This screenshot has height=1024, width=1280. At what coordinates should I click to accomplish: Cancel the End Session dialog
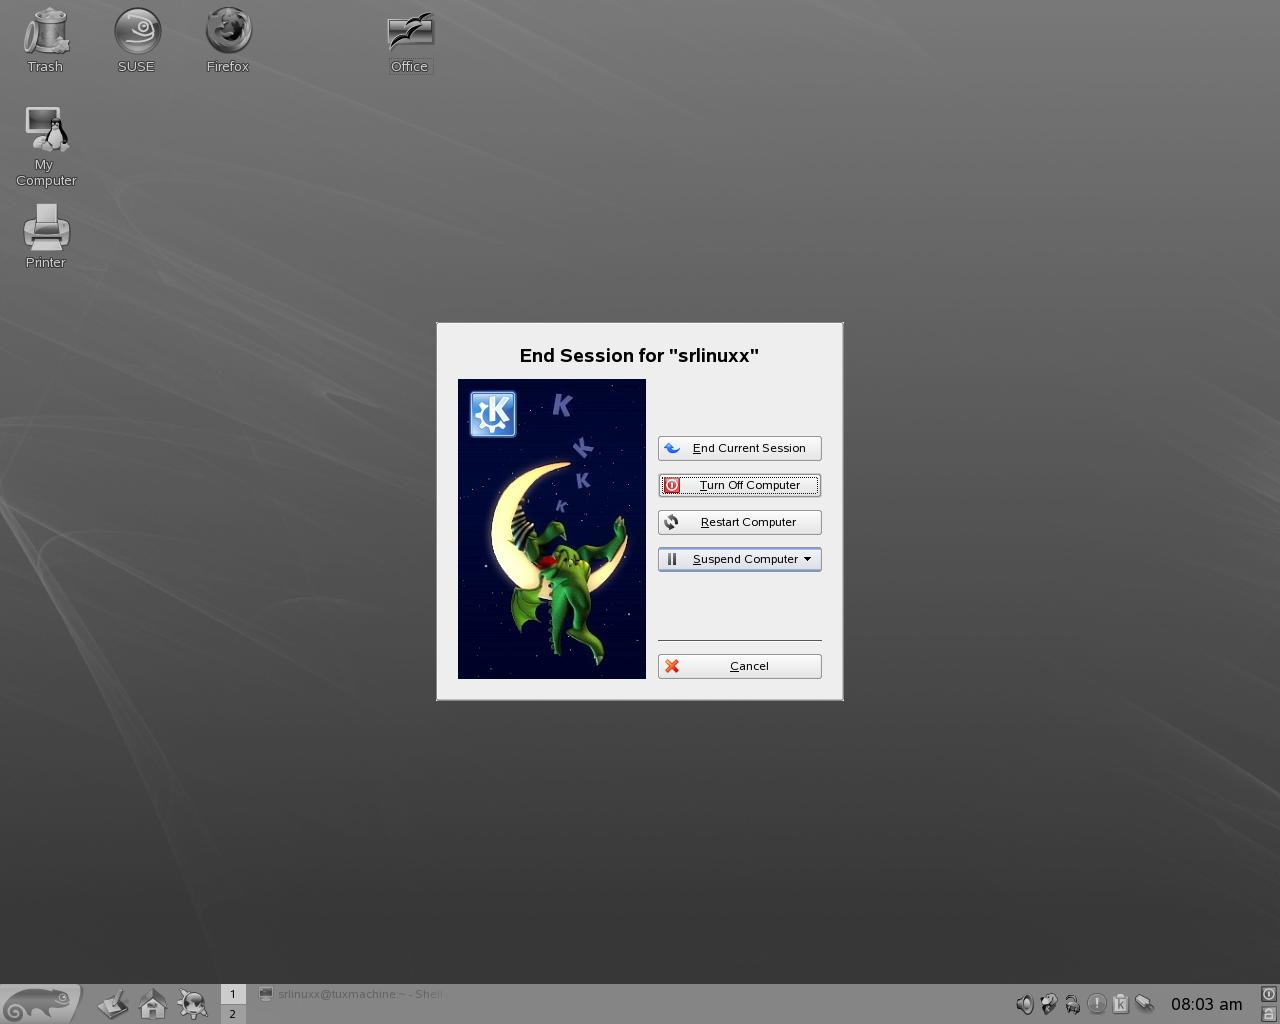pyautogui.click(x=739, y=666)
